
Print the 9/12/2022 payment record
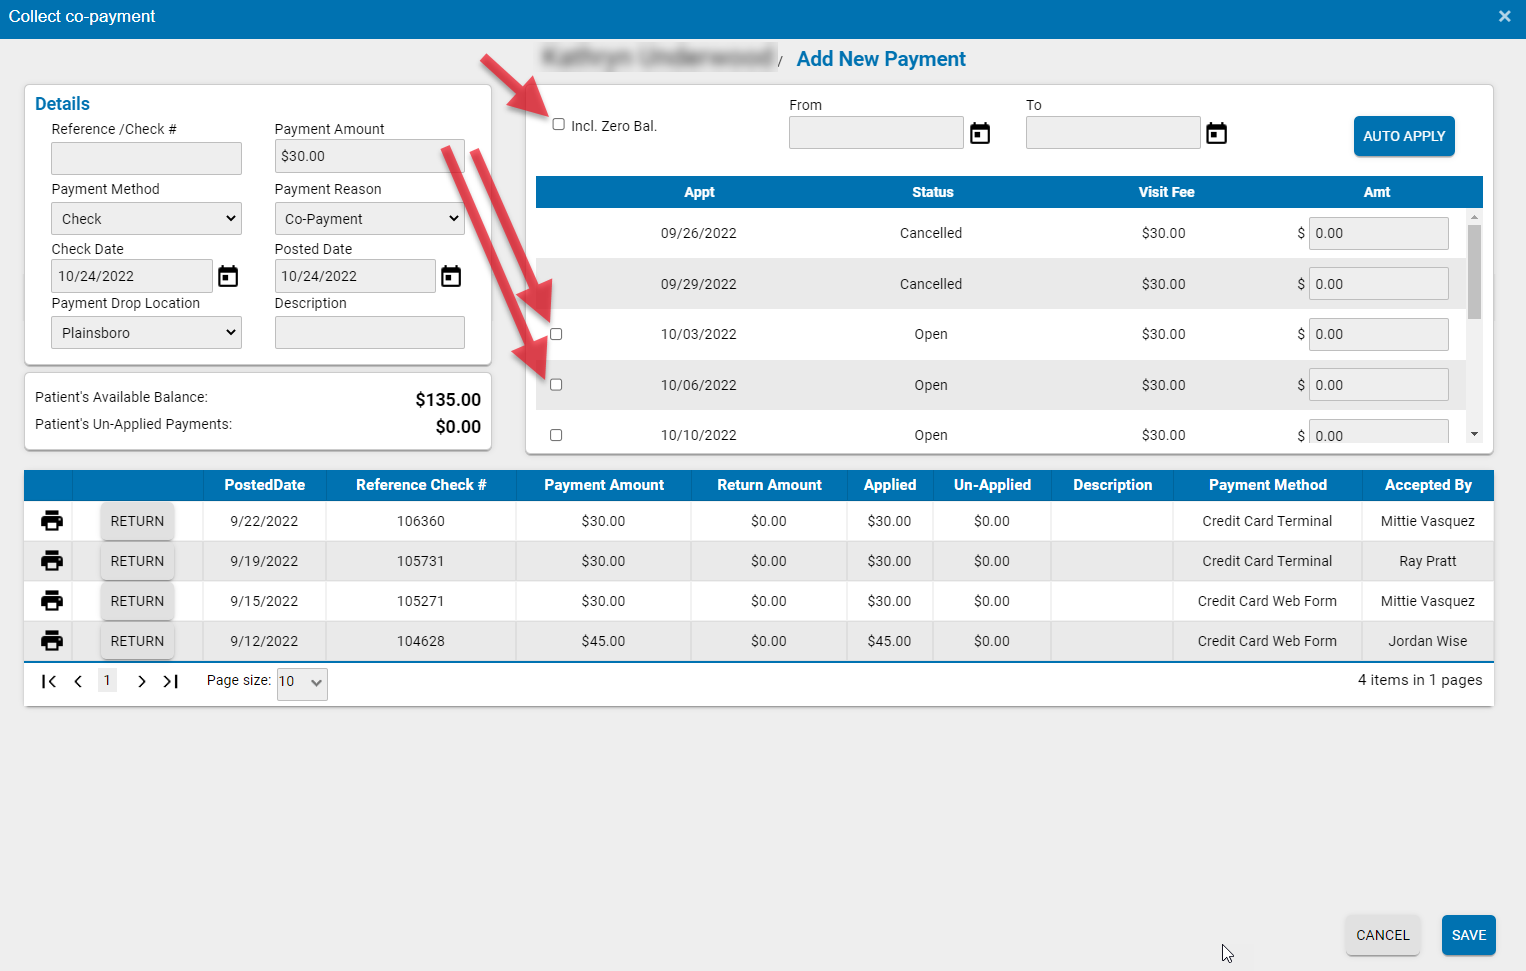tap(51, 640)
